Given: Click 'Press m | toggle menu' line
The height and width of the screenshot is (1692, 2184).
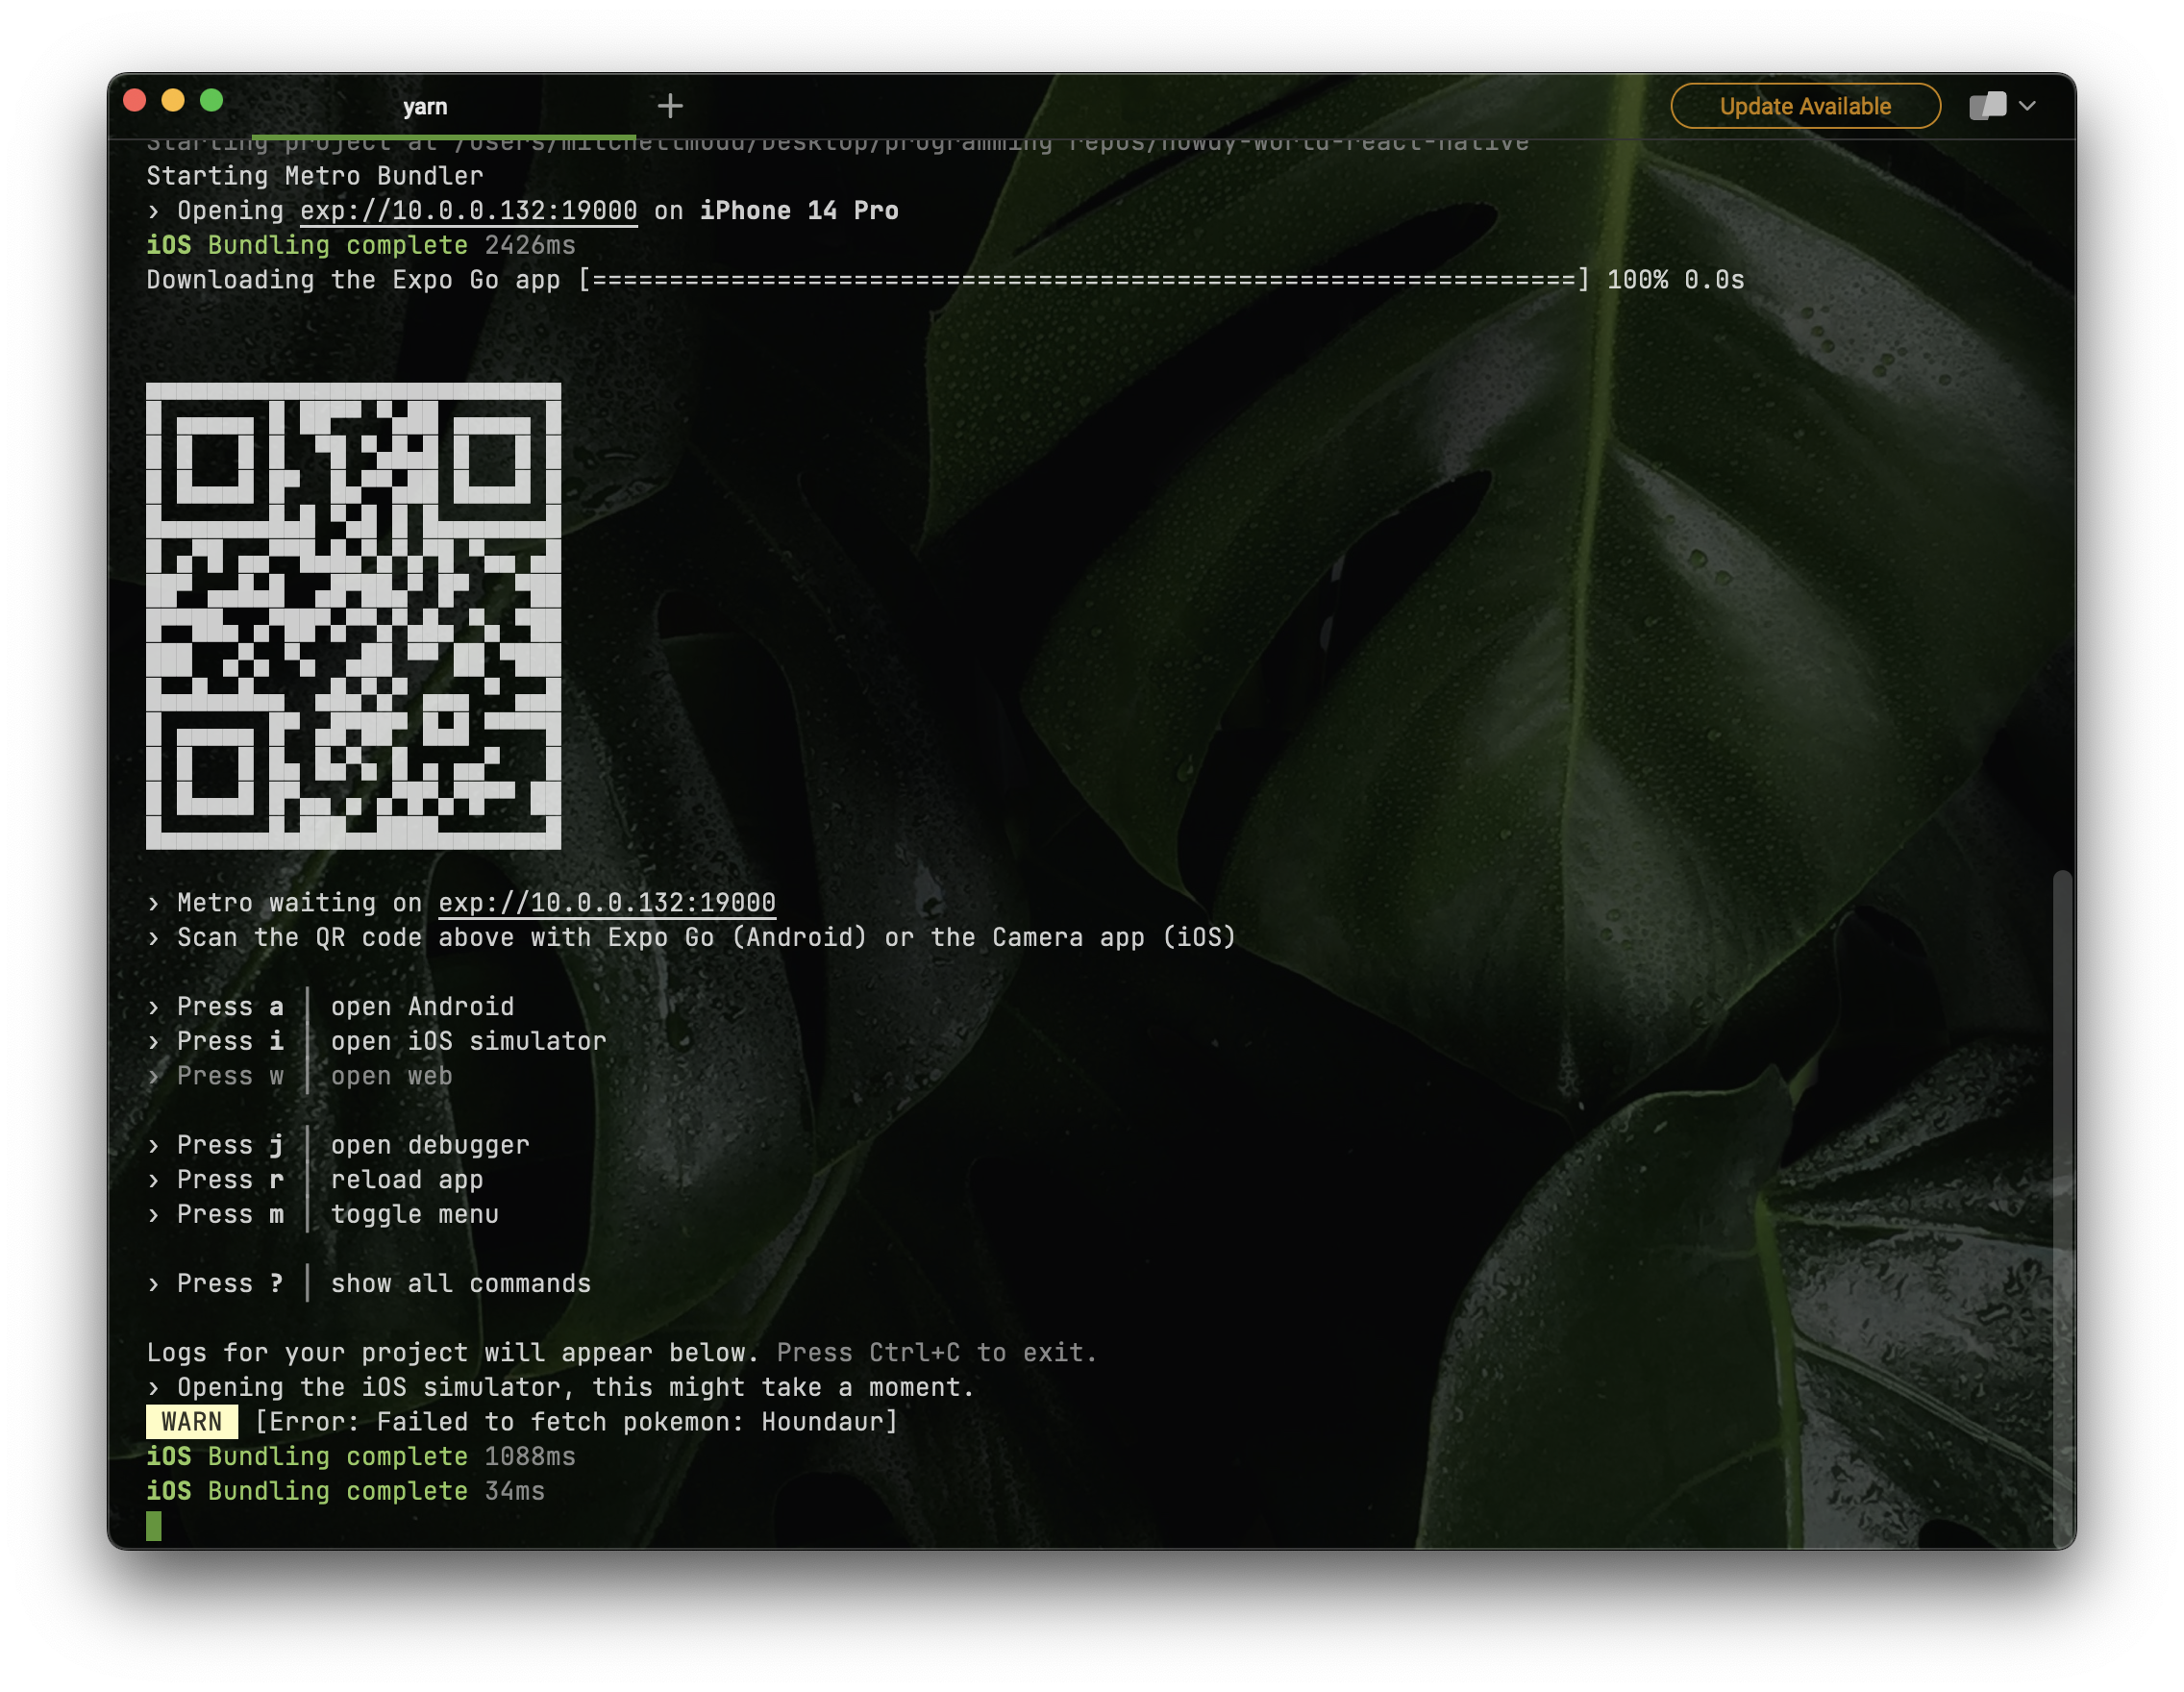Looking at the screenshot, I should point(323,1214).
